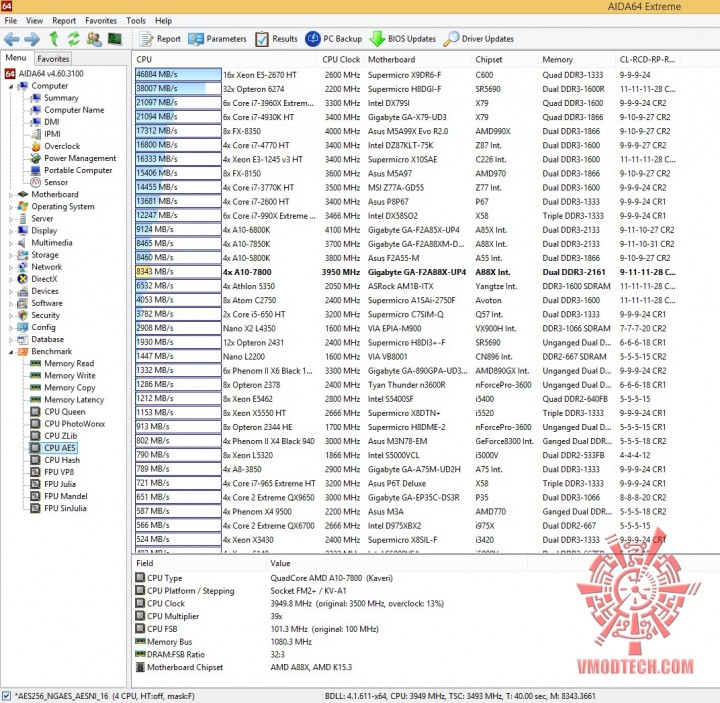This screenshot has height=703, width=720.
Task: Launch PC Backup from toolbar
Action: 333,39
